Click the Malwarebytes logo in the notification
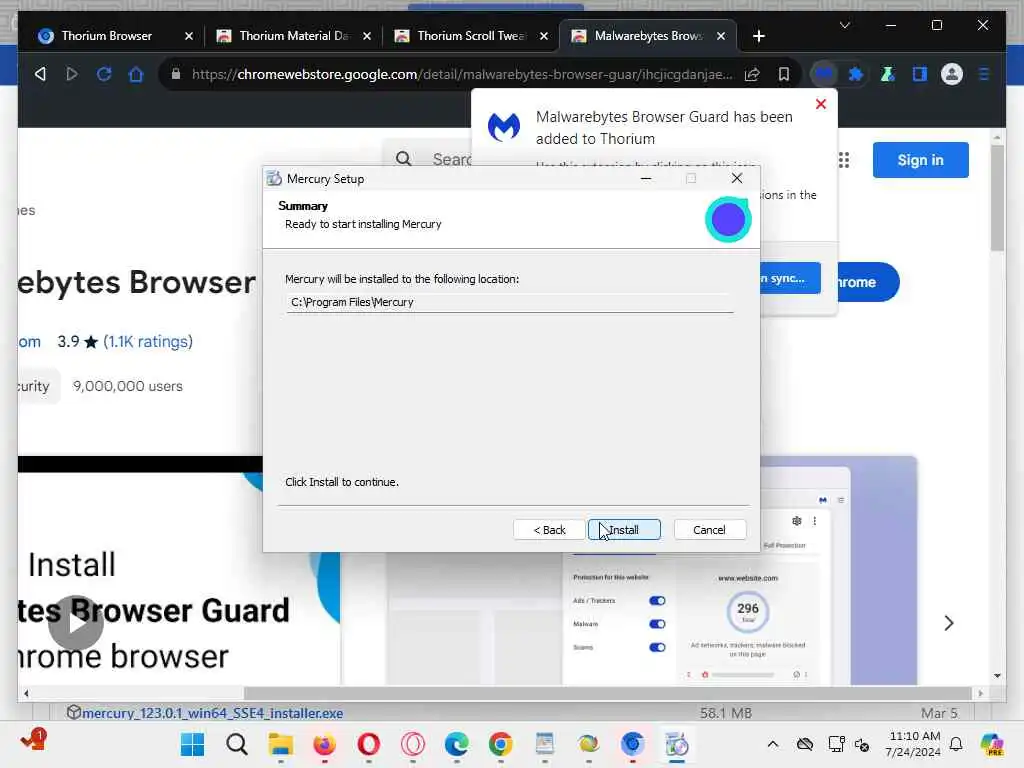 pyautogui.click(x=504, y=127)
